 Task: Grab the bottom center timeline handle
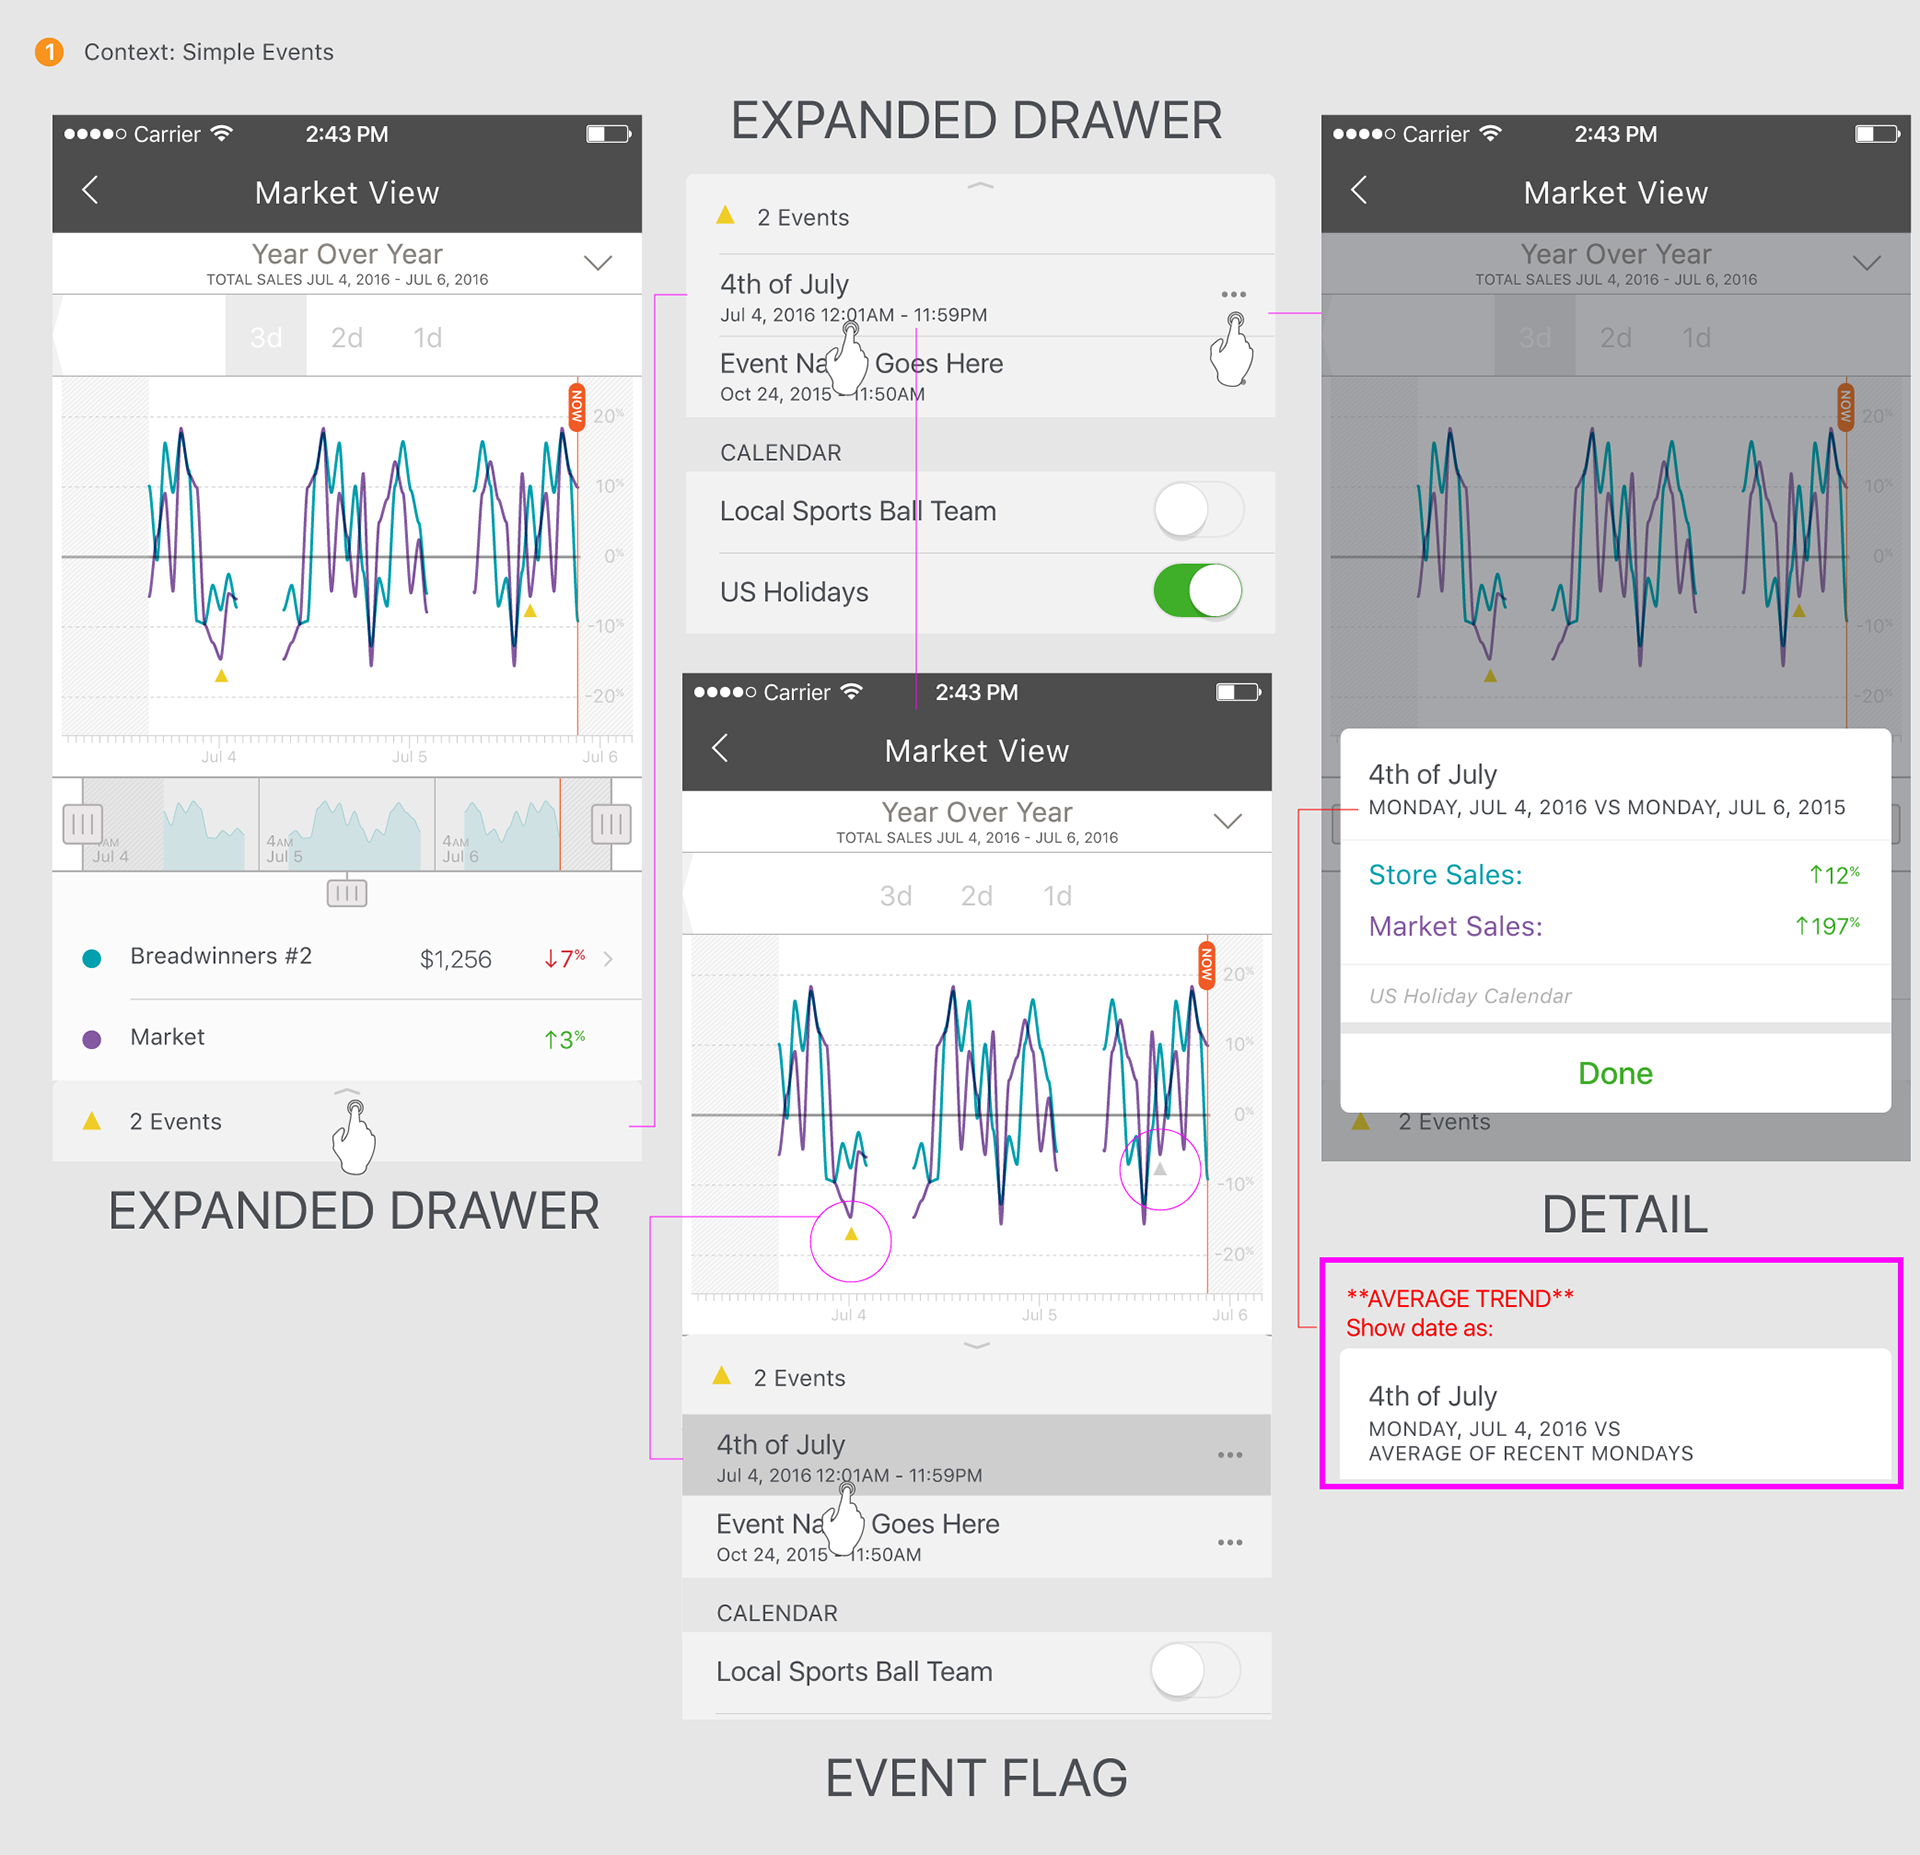[x=347, y=893]
